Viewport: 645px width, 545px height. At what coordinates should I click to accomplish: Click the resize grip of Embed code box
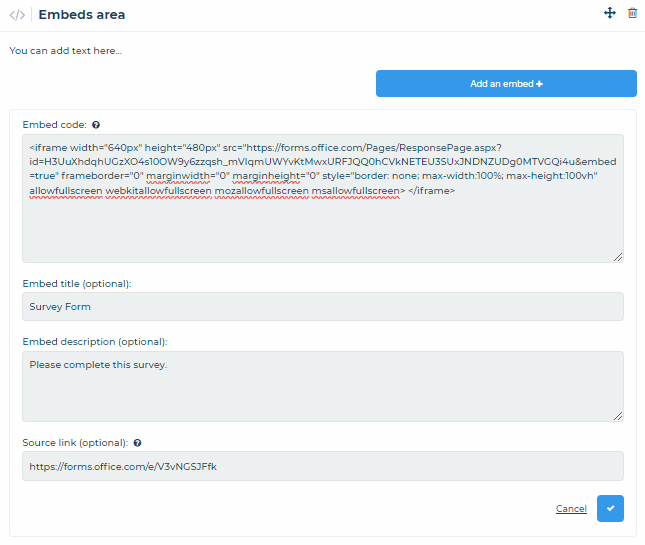pyautogui.click(x=618, y=257)
